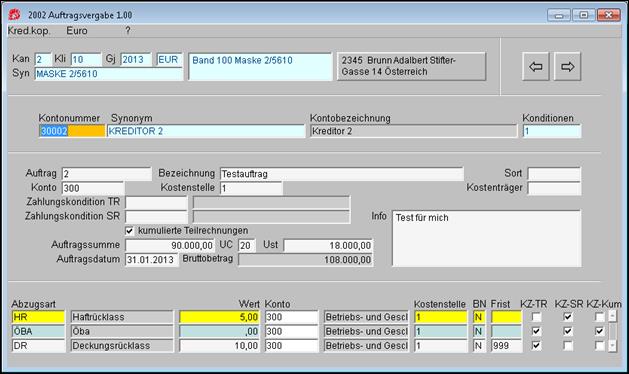Click the Band 100 Maske 2/5610 box
Screen dimensions: 629x374
260,67
